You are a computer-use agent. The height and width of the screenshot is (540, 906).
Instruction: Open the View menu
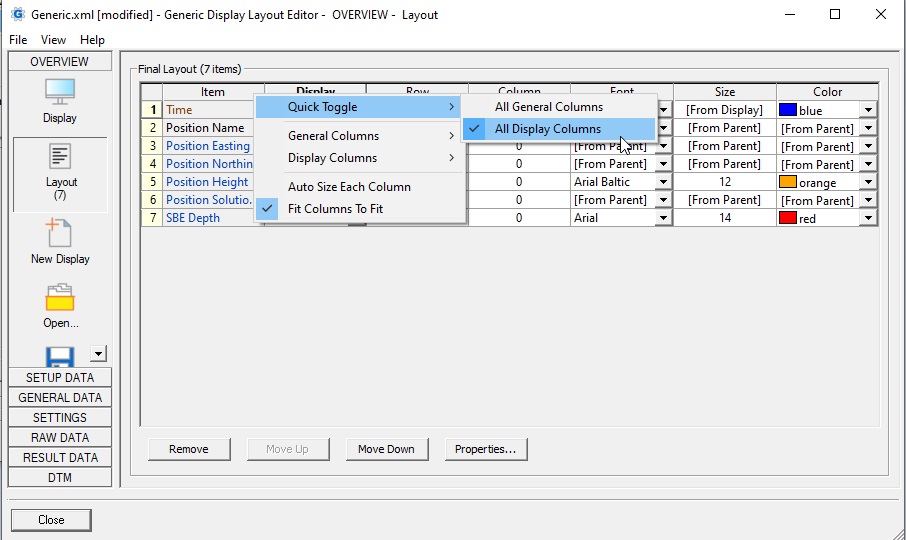[53, 40]
